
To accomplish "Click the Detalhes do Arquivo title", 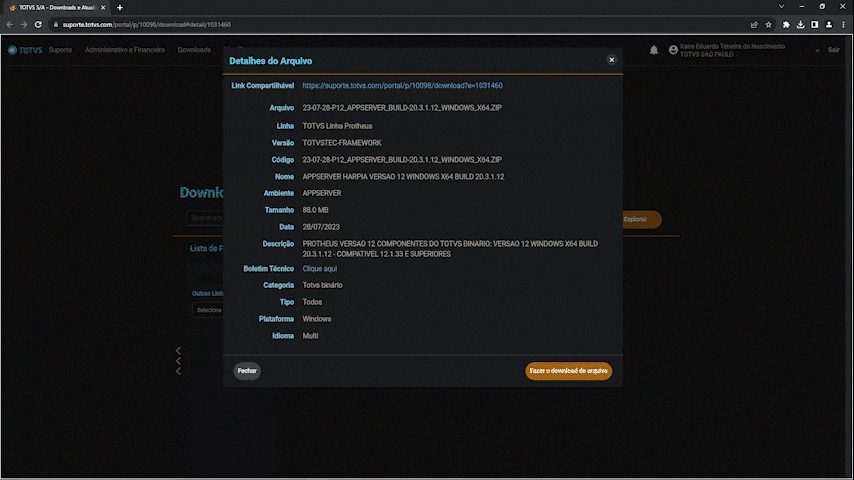I will coord(270,61).
